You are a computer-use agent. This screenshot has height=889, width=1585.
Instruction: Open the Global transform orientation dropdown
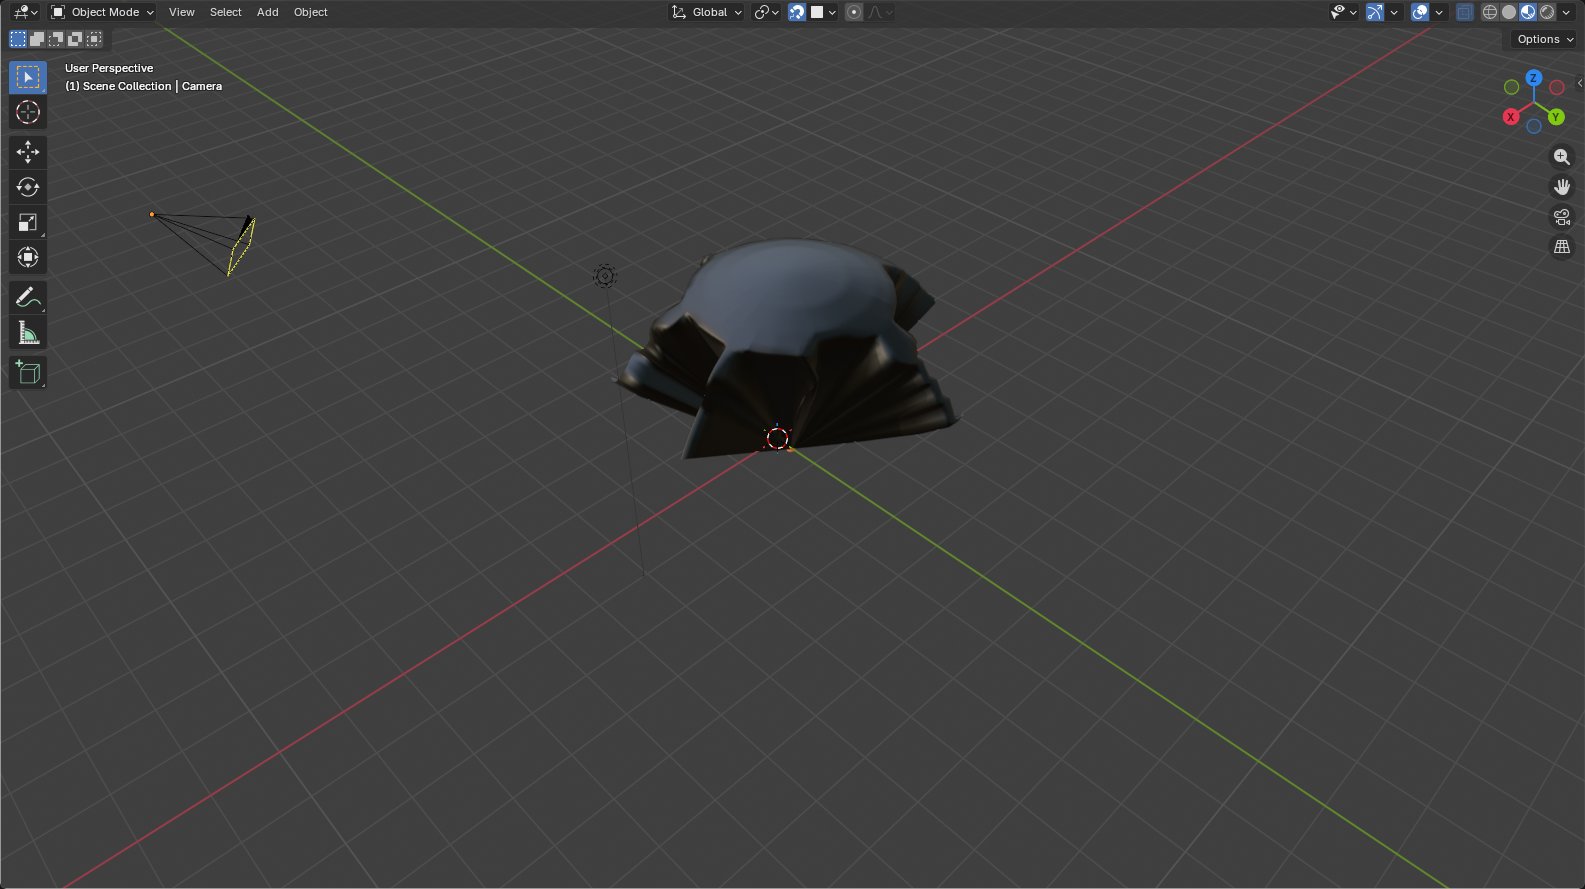click(x=707, y=12)
